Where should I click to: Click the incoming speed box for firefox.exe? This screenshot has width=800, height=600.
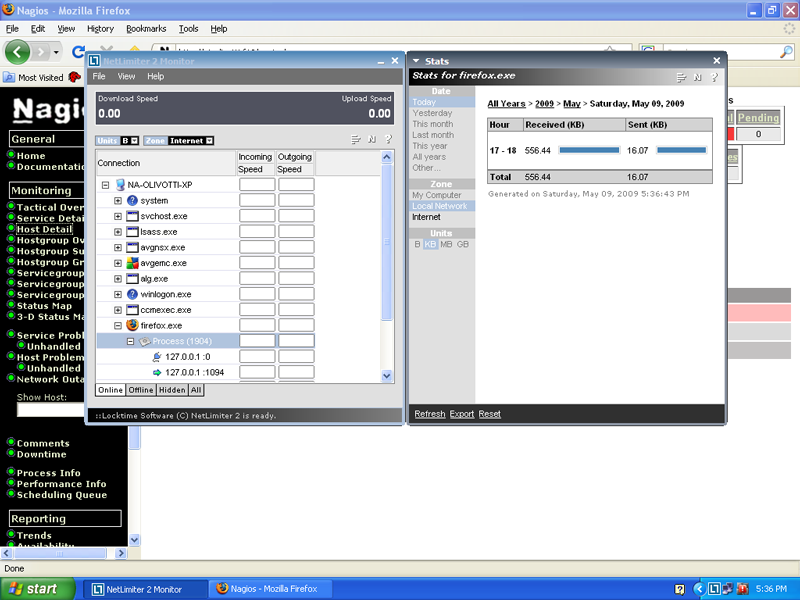coord(257,325)
